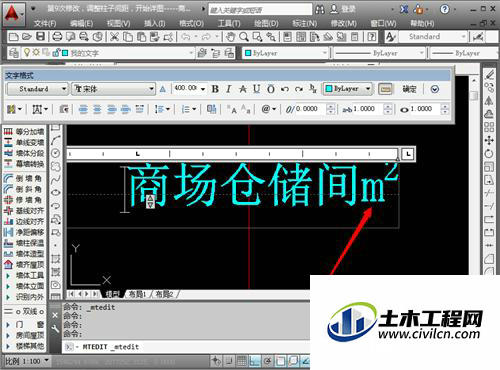Click the 基线对齐 command
The width and height of the screenshot is (500, 370).
pyautogui.click(x=24, y=211)
